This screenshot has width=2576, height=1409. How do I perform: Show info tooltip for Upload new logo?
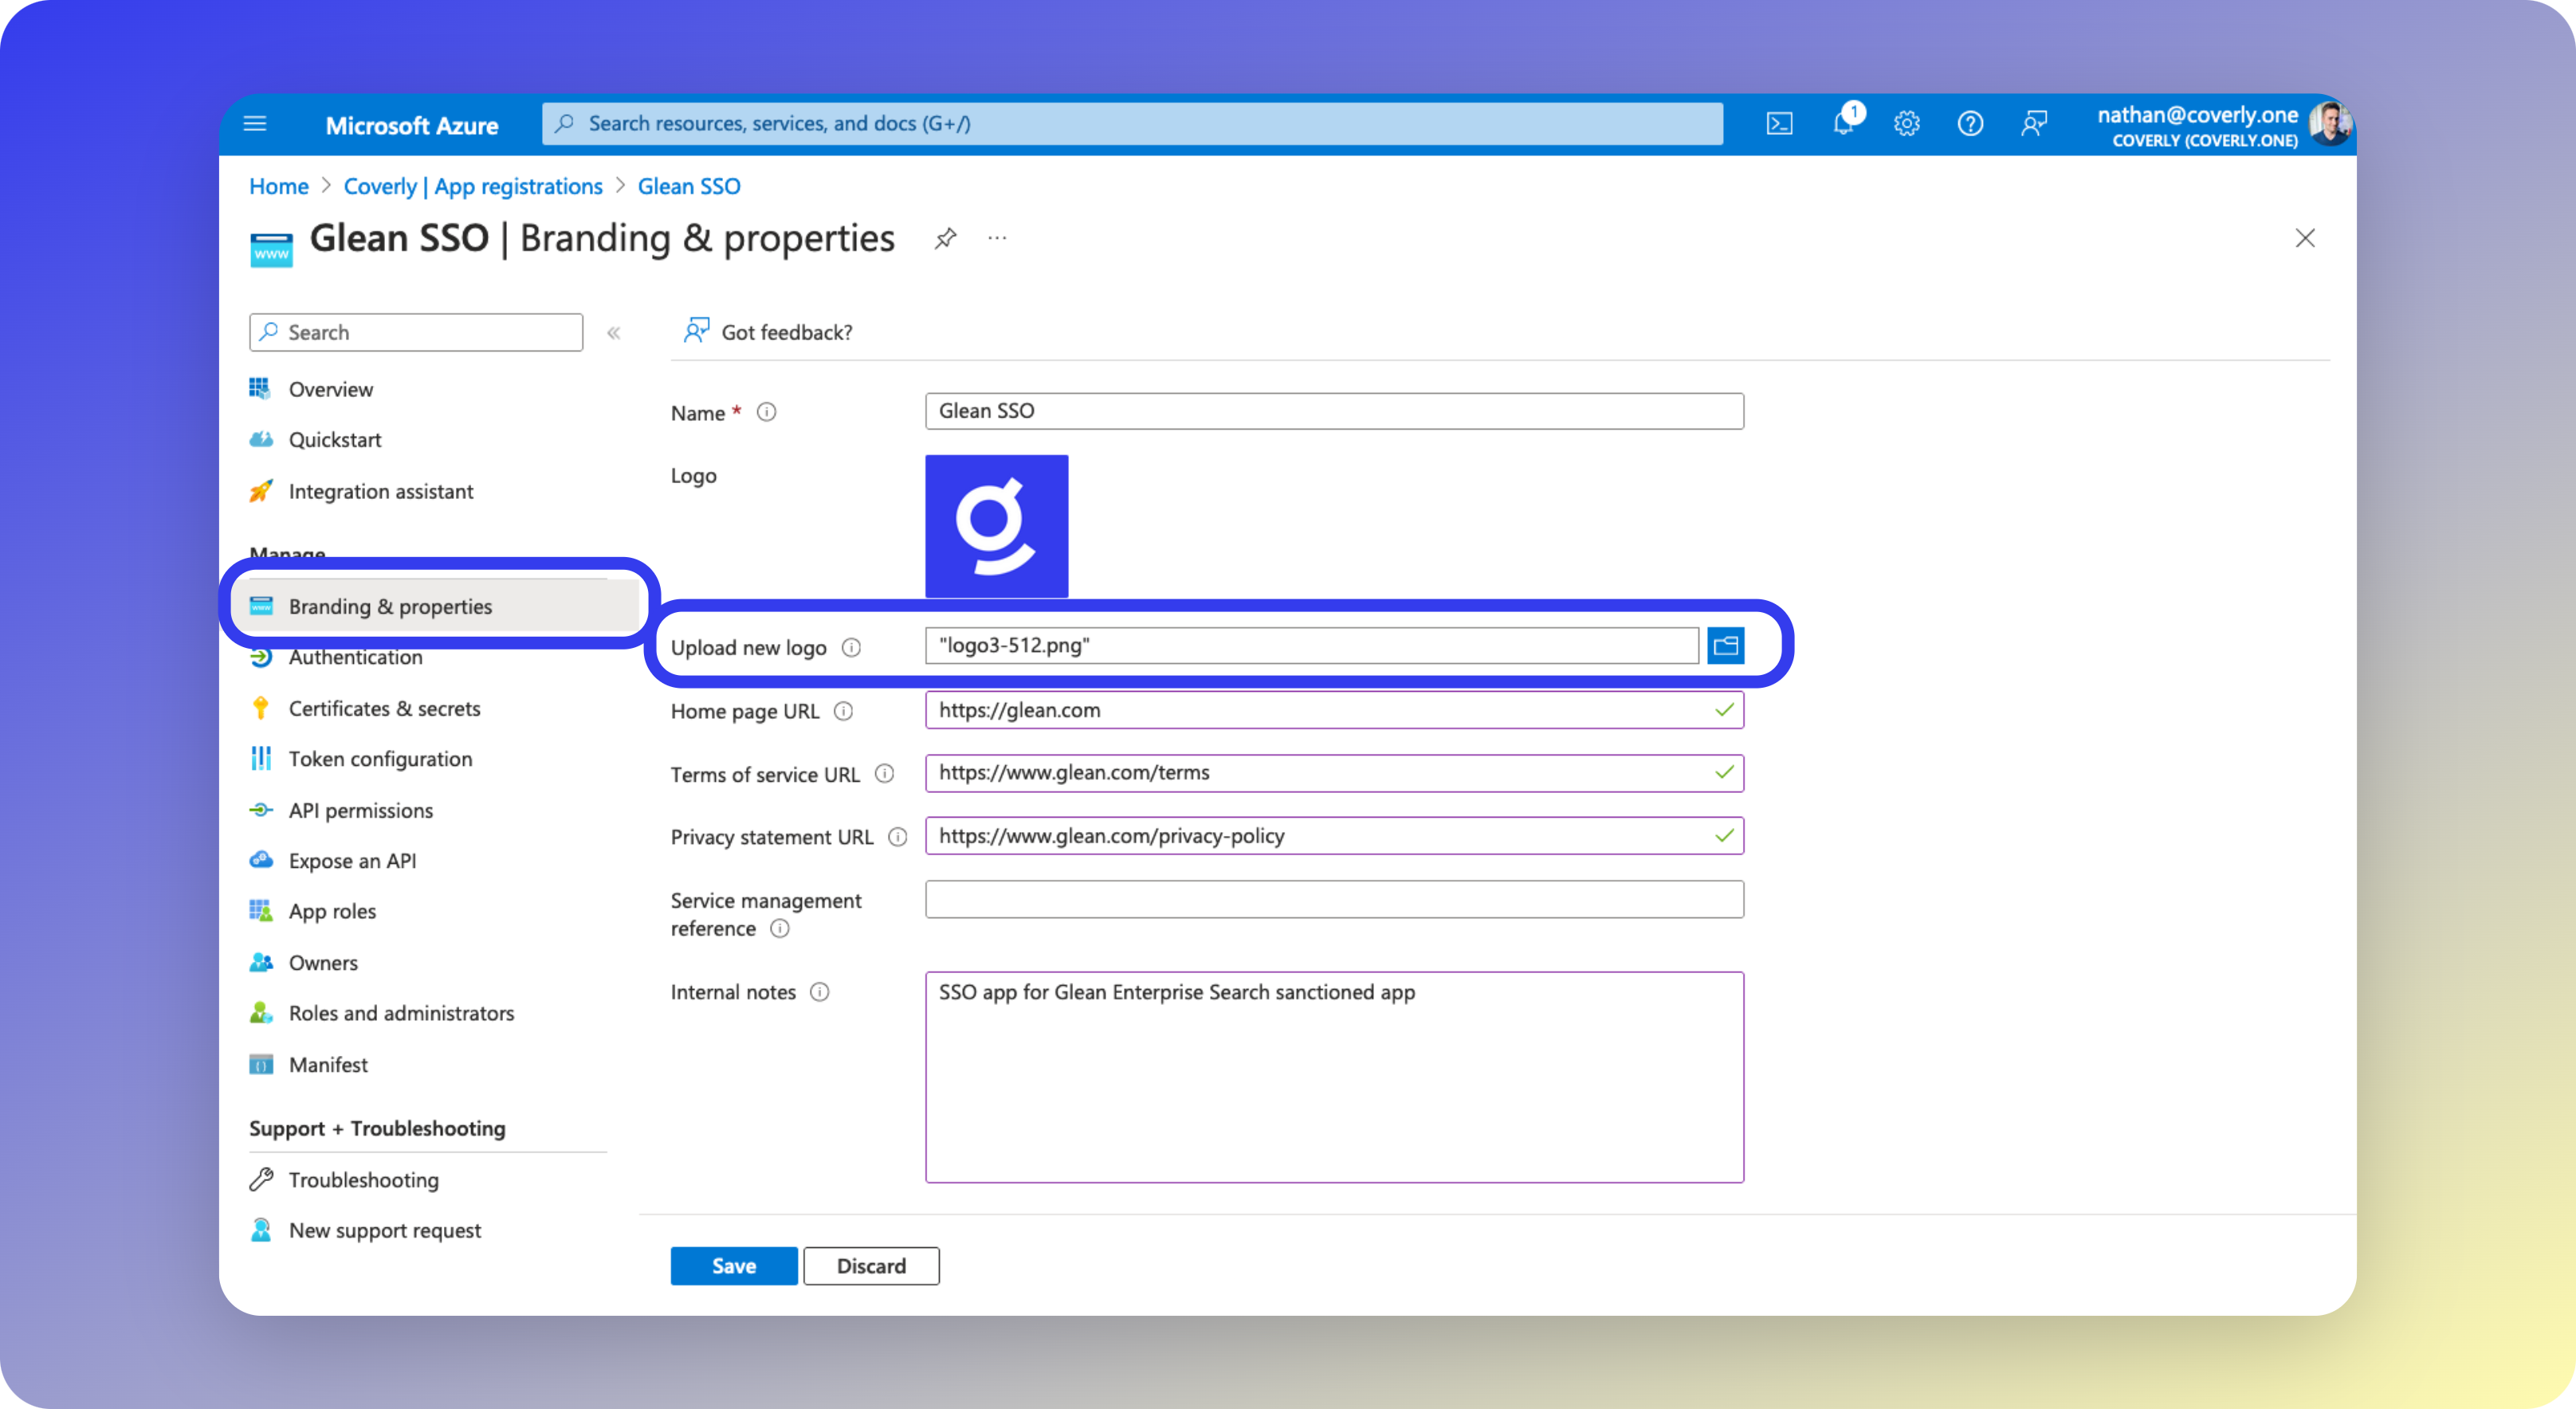click(x=851, y=648)
